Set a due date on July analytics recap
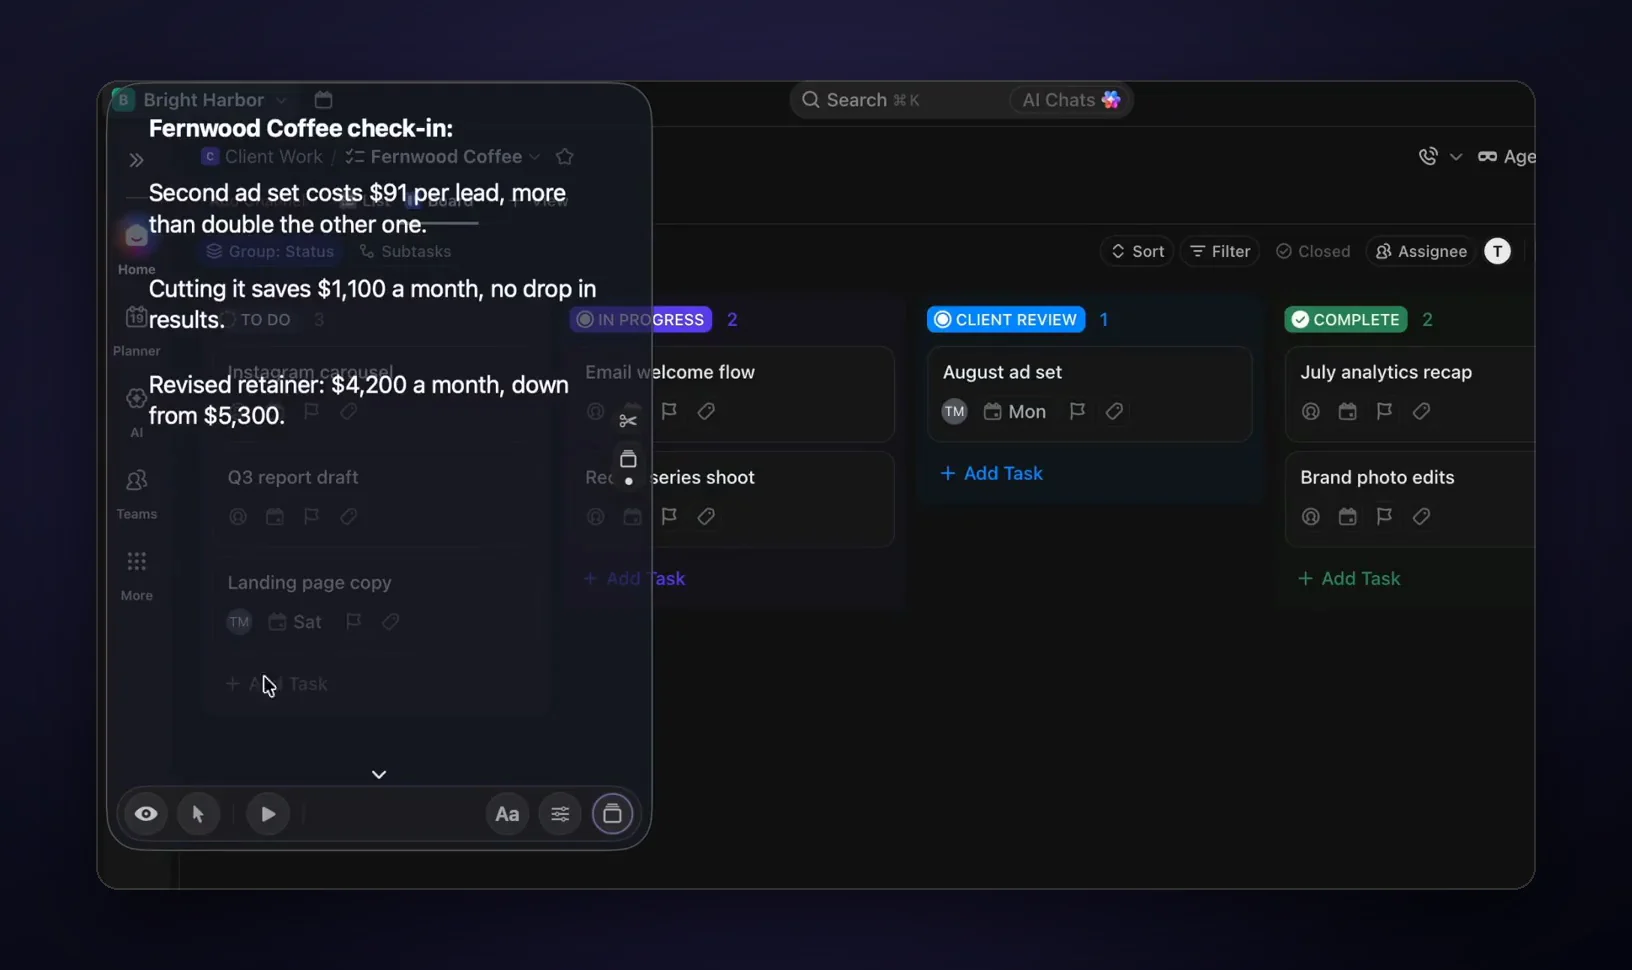 1348,411
